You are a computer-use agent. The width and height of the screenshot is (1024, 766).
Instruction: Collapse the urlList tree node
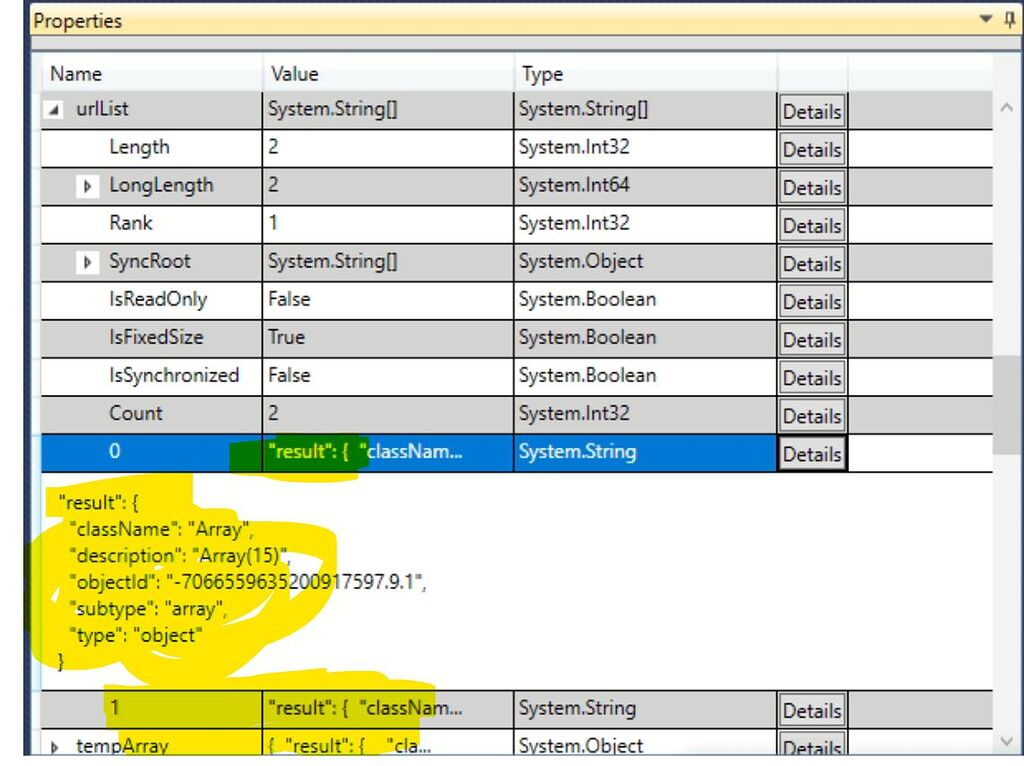(55, 110)
